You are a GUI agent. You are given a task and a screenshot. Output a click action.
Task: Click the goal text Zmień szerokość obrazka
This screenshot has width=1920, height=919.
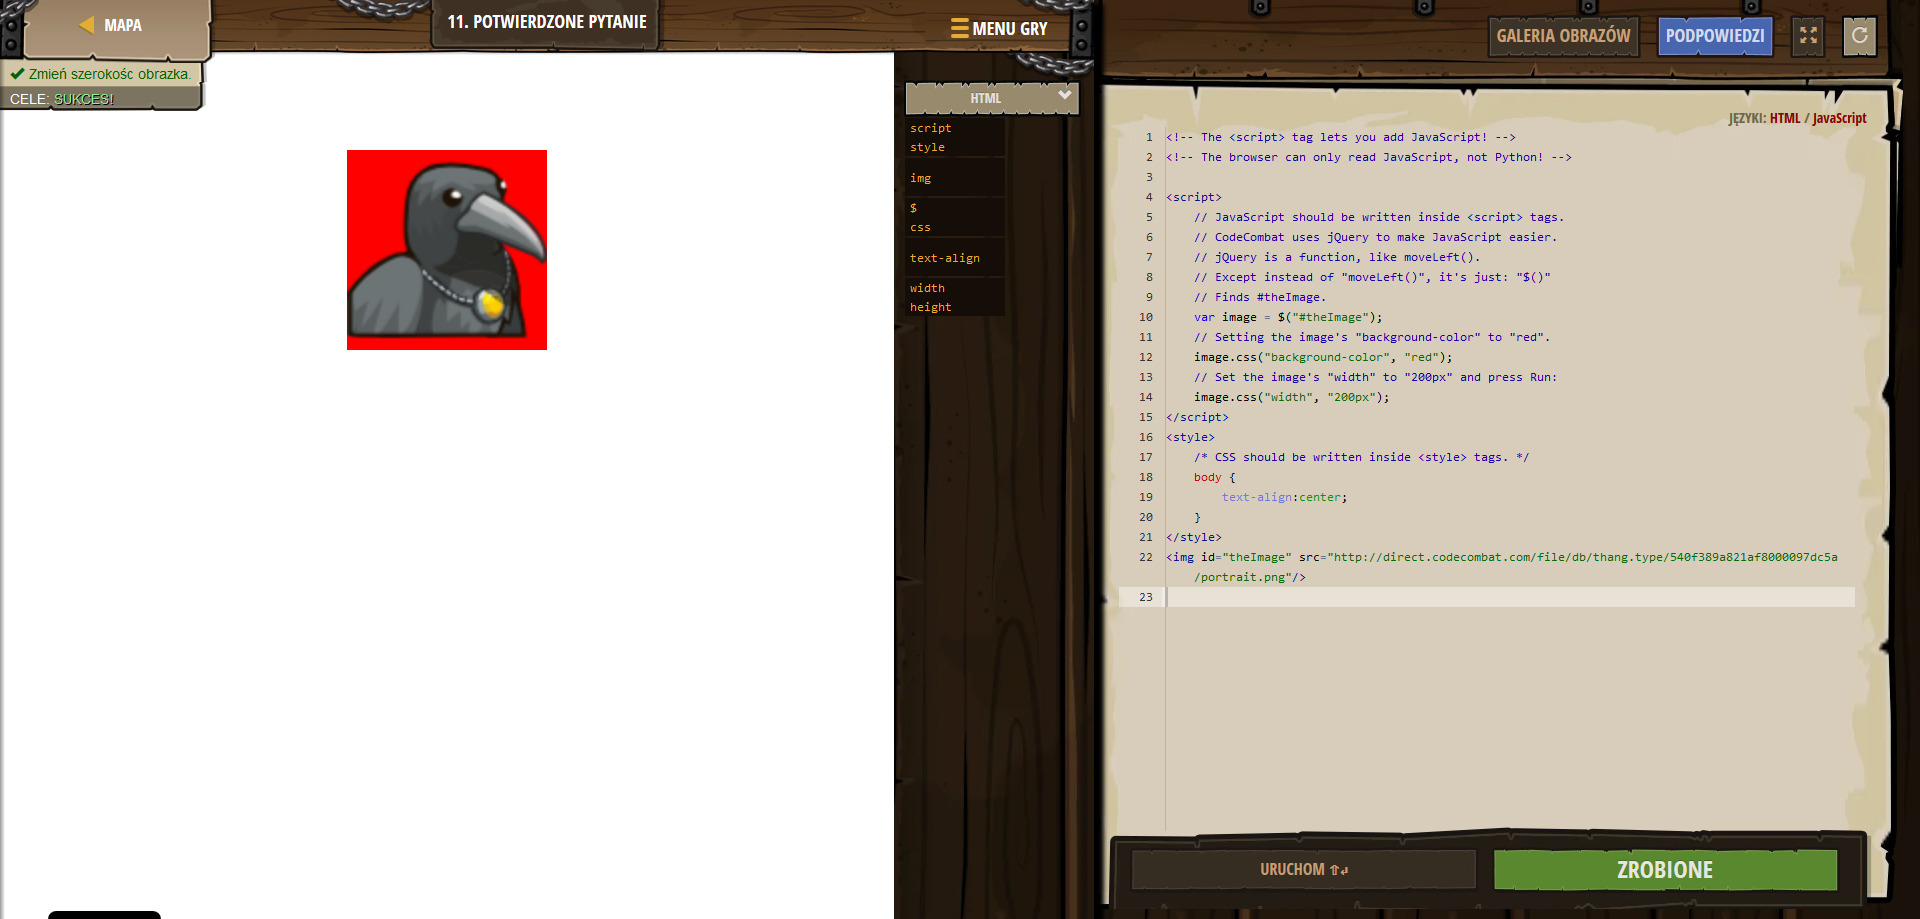109,74
